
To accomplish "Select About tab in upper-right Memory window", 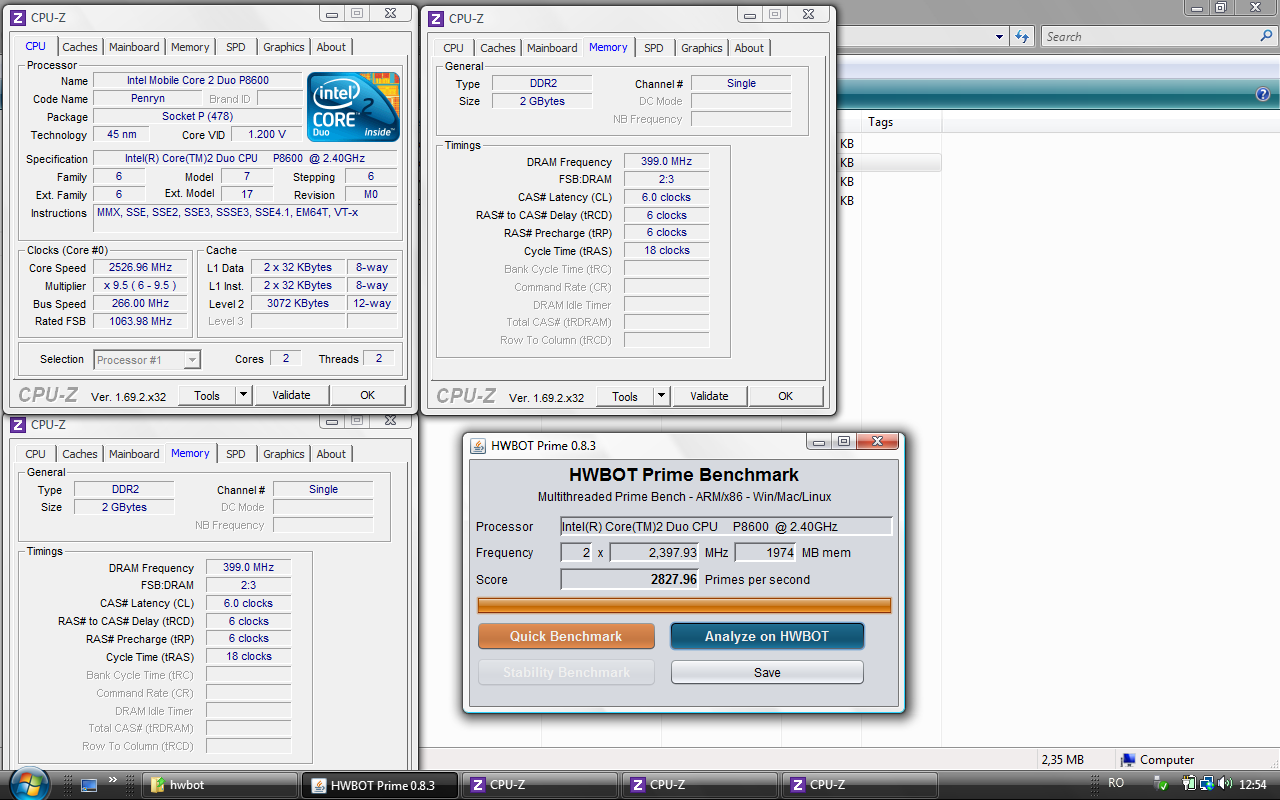I will [749, 48].
